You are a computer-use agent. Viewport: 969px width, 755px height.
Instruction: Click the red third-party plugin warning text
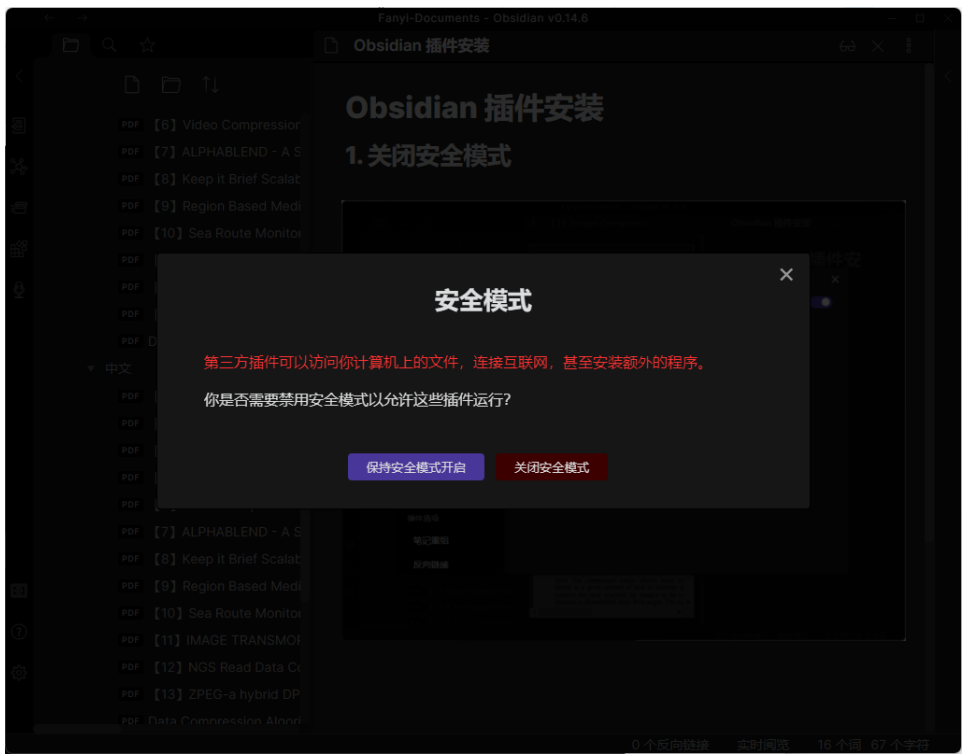click(455, 363)
